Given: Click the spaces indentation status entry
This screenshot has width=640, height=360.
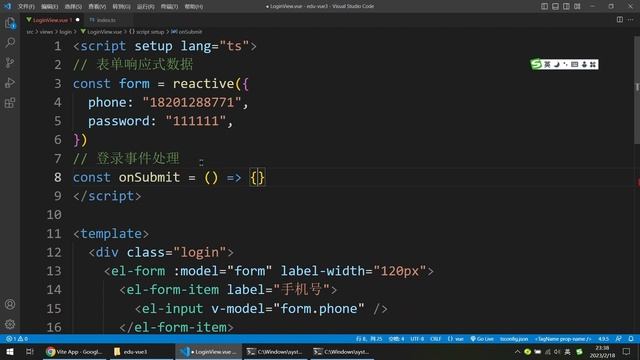Looking at the screenshot, I should pos(396,339).
